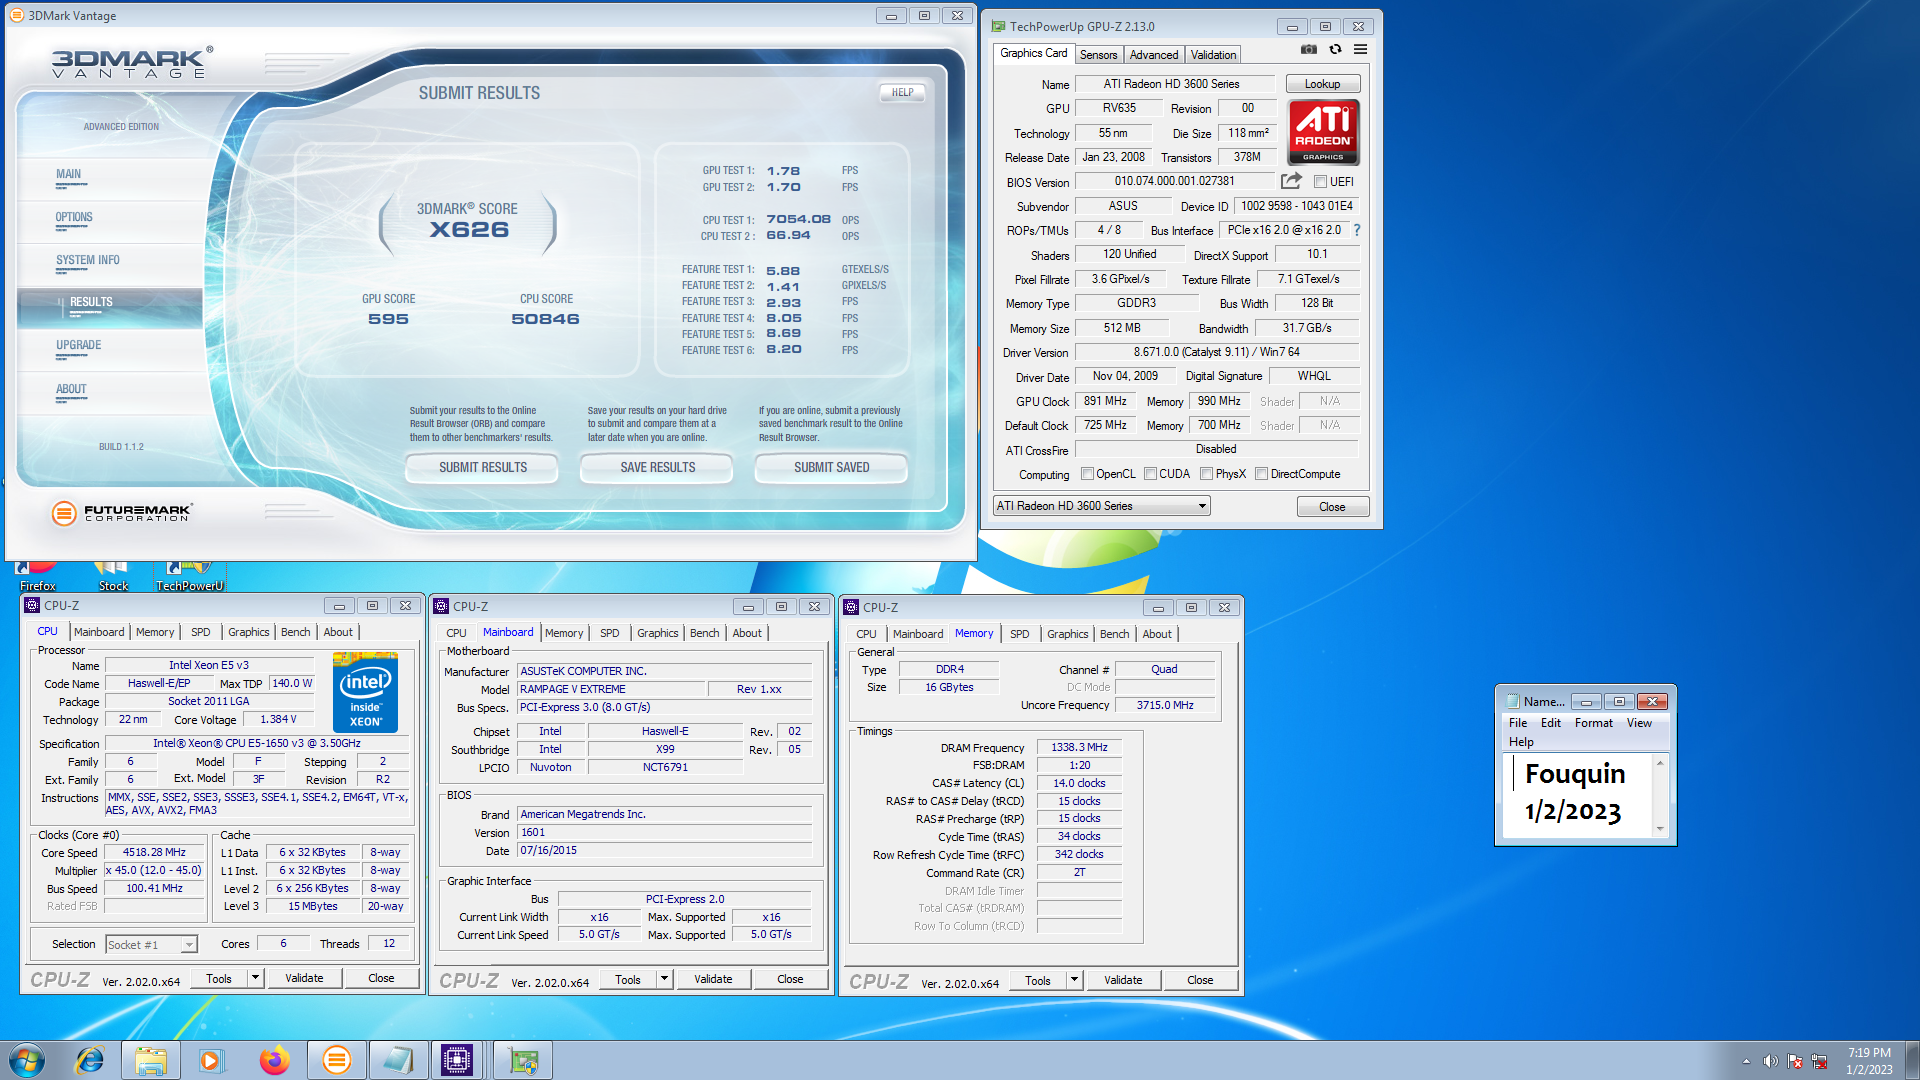Screen dimensions: 1920x1080
Task: Open Windows Media Player from the taskbar
Action: click(x=211, y=1060)
